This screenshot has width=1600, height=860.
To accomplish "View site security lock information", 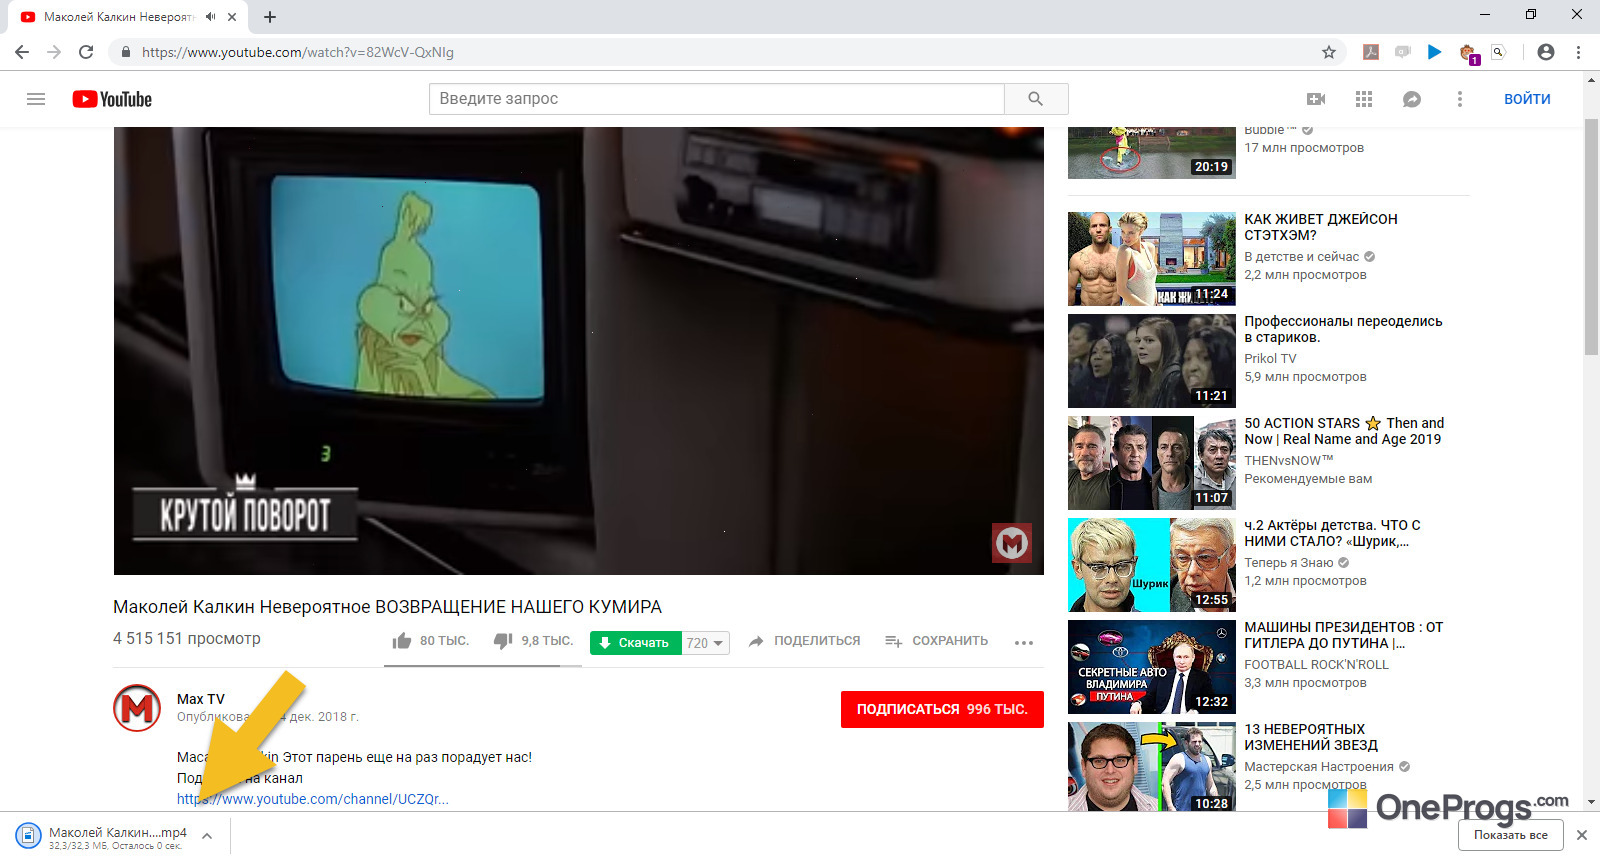I will pyautogui.click(x=126, y=52).
